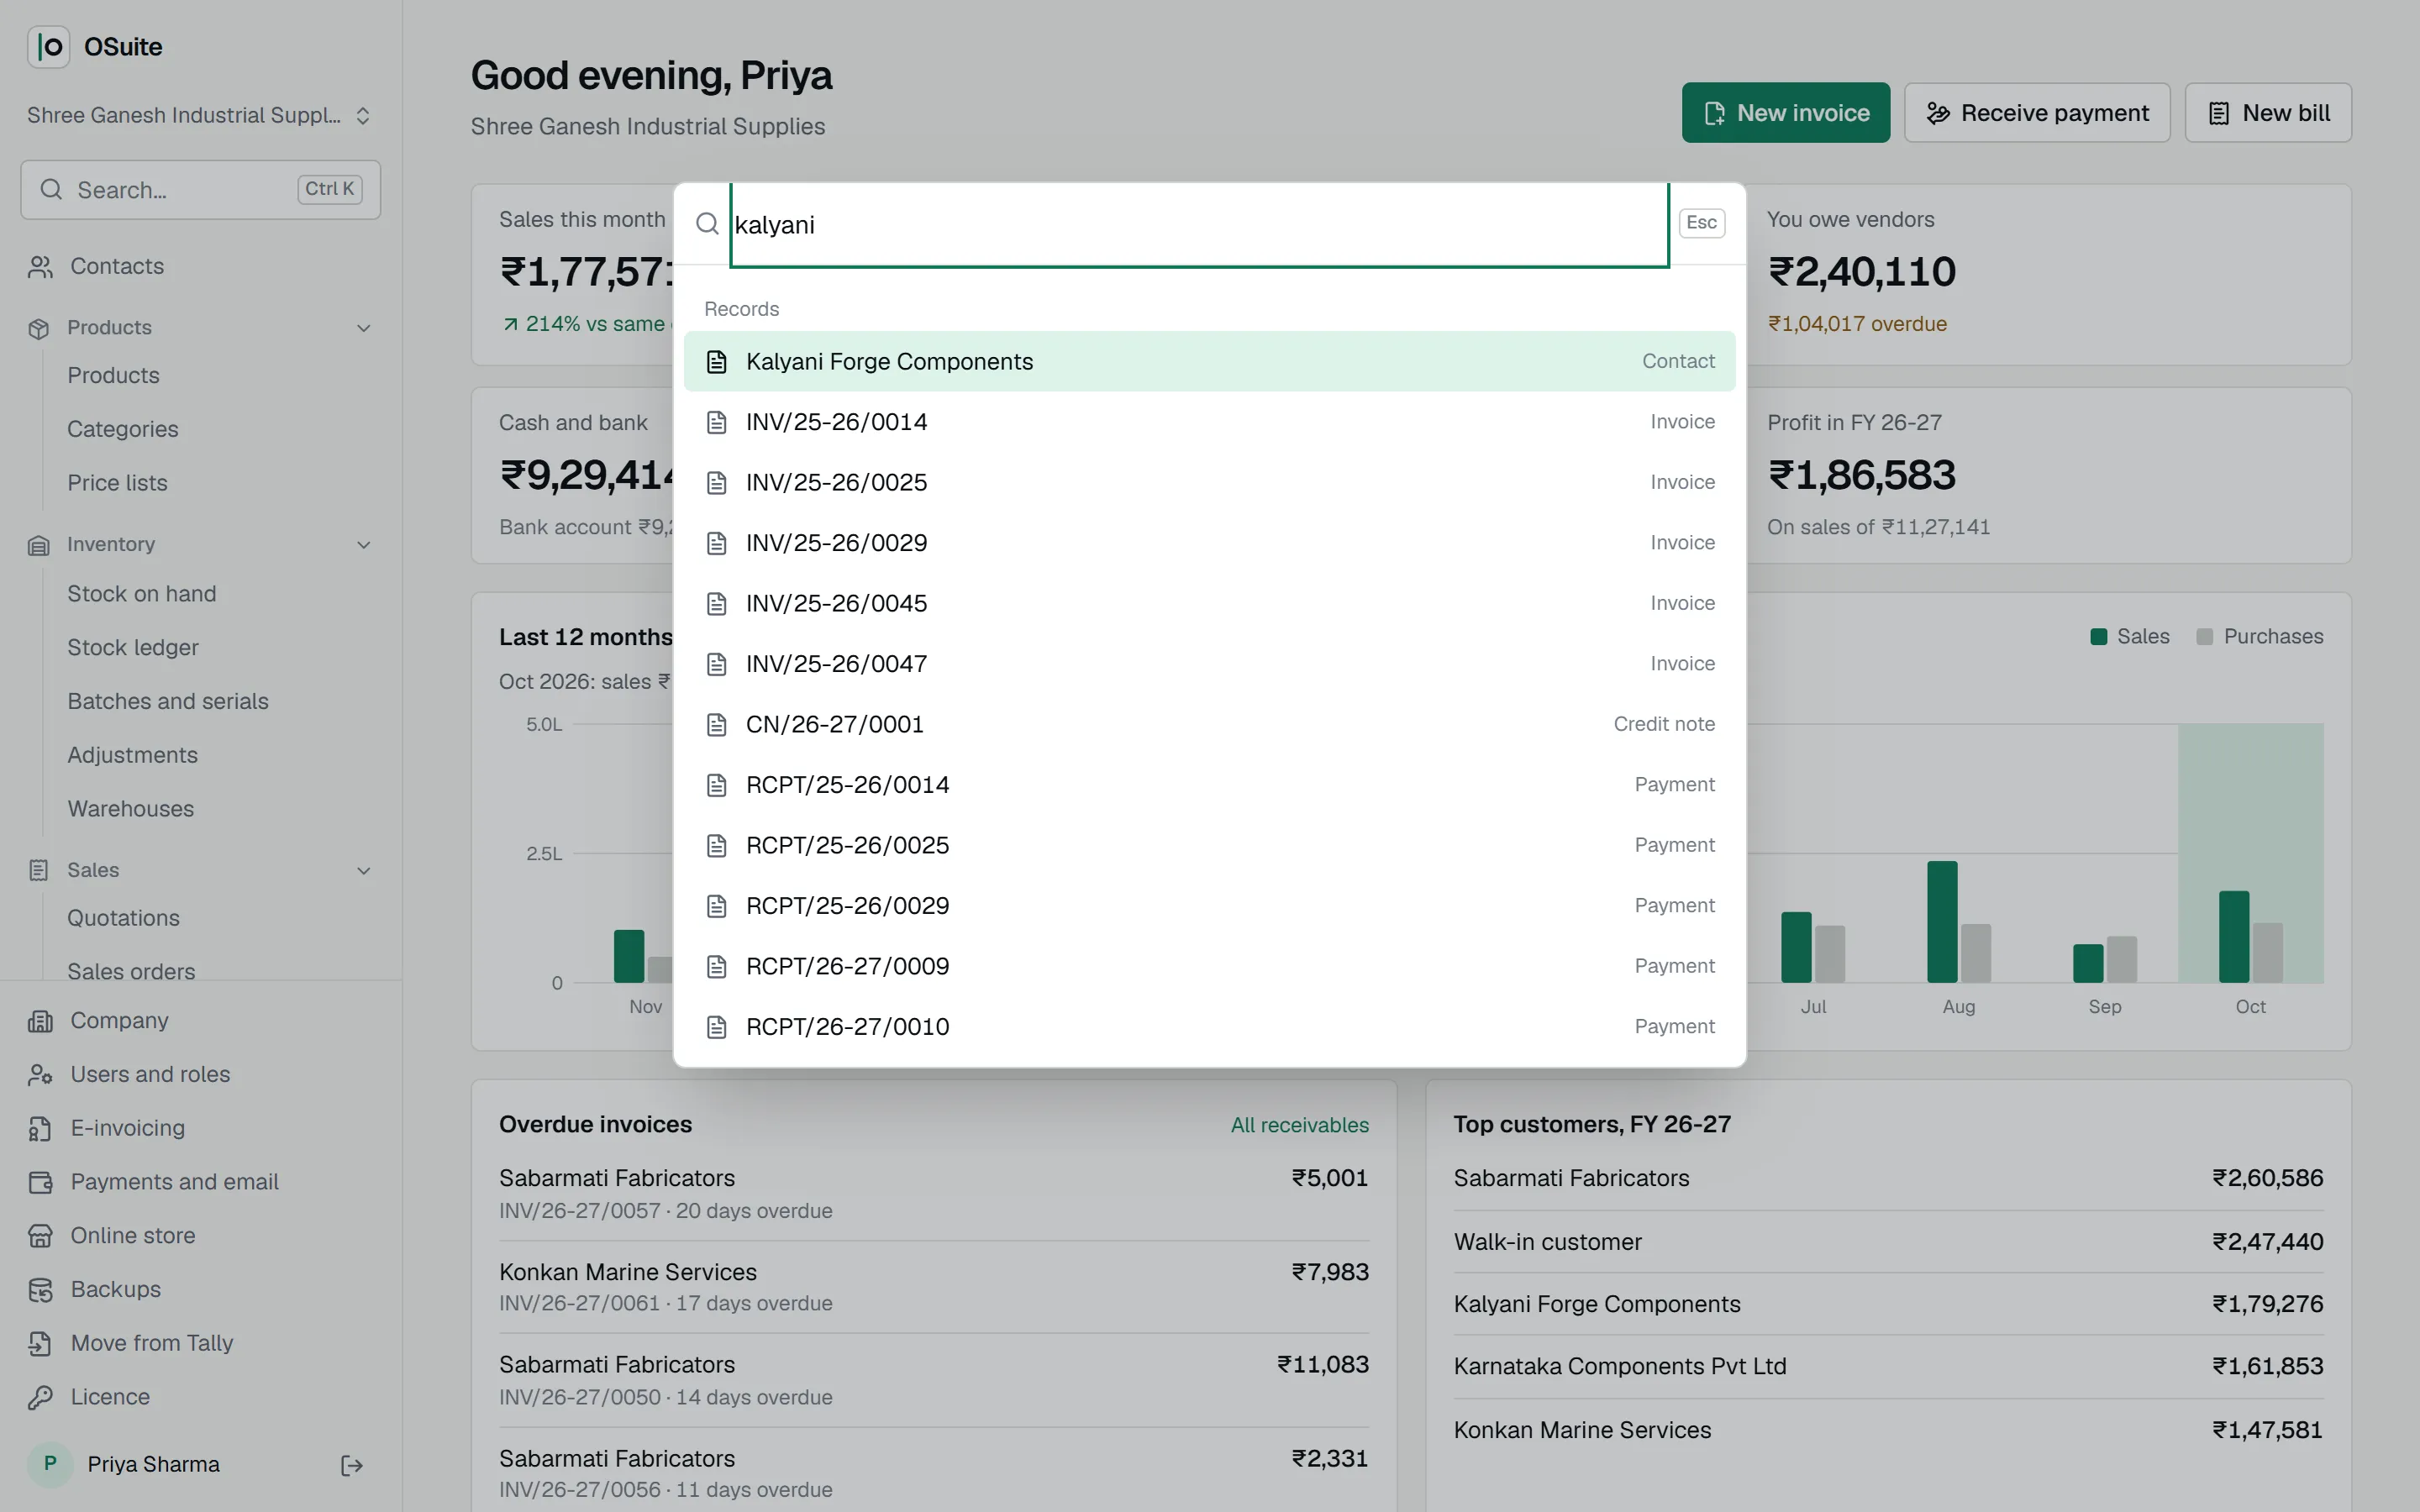Image resolution: width=2420 pixels, height=1512 pixels.
Task: Click the Priya Sharma avatar
Action: [x=50, y=1465]
